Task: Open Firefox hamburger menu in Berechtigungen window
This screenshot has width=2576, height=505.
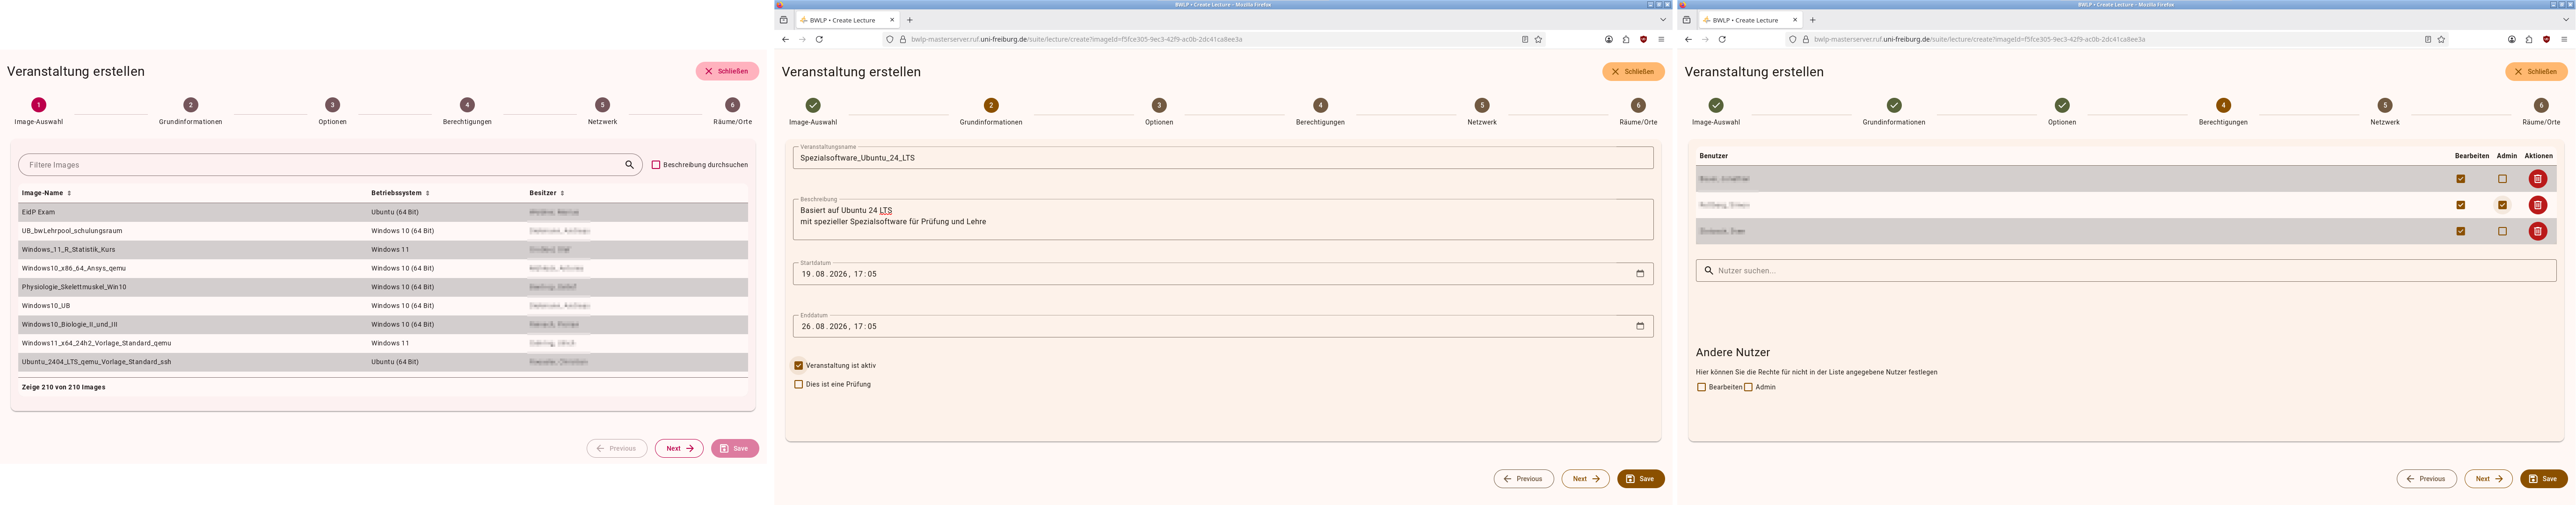Action: tap(2564, 39)
